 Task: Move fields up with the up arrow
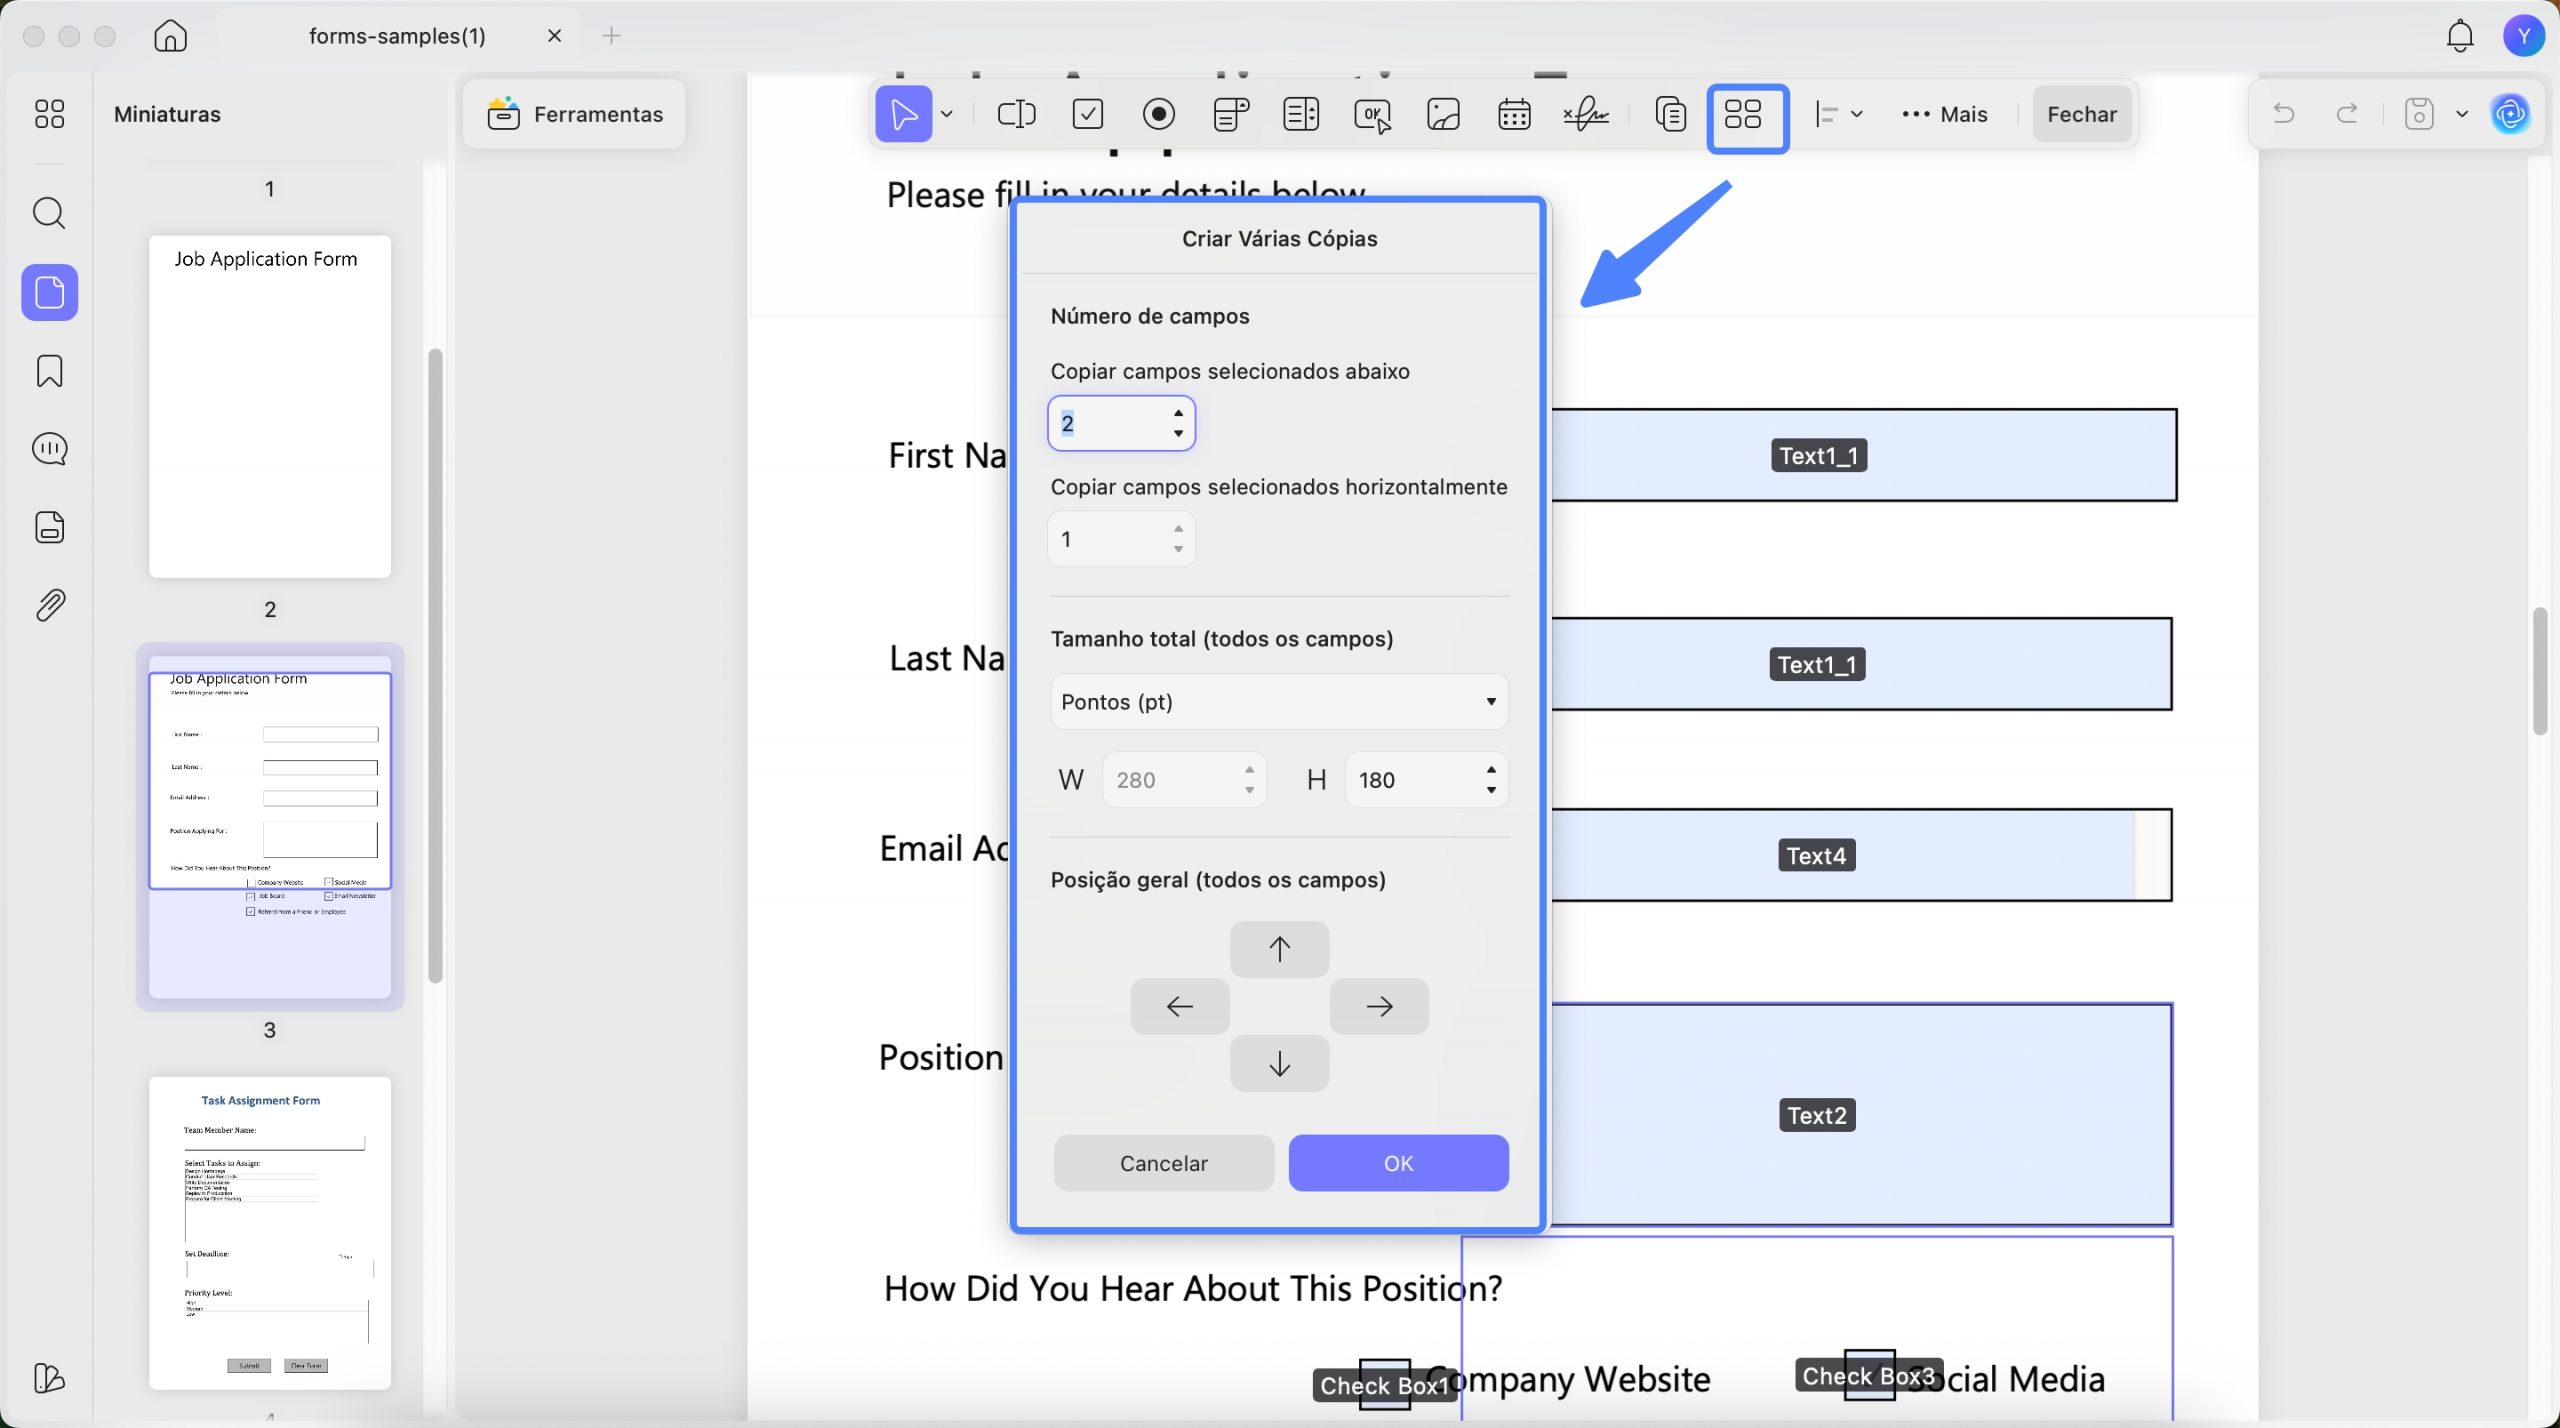tap(1279, 949)
